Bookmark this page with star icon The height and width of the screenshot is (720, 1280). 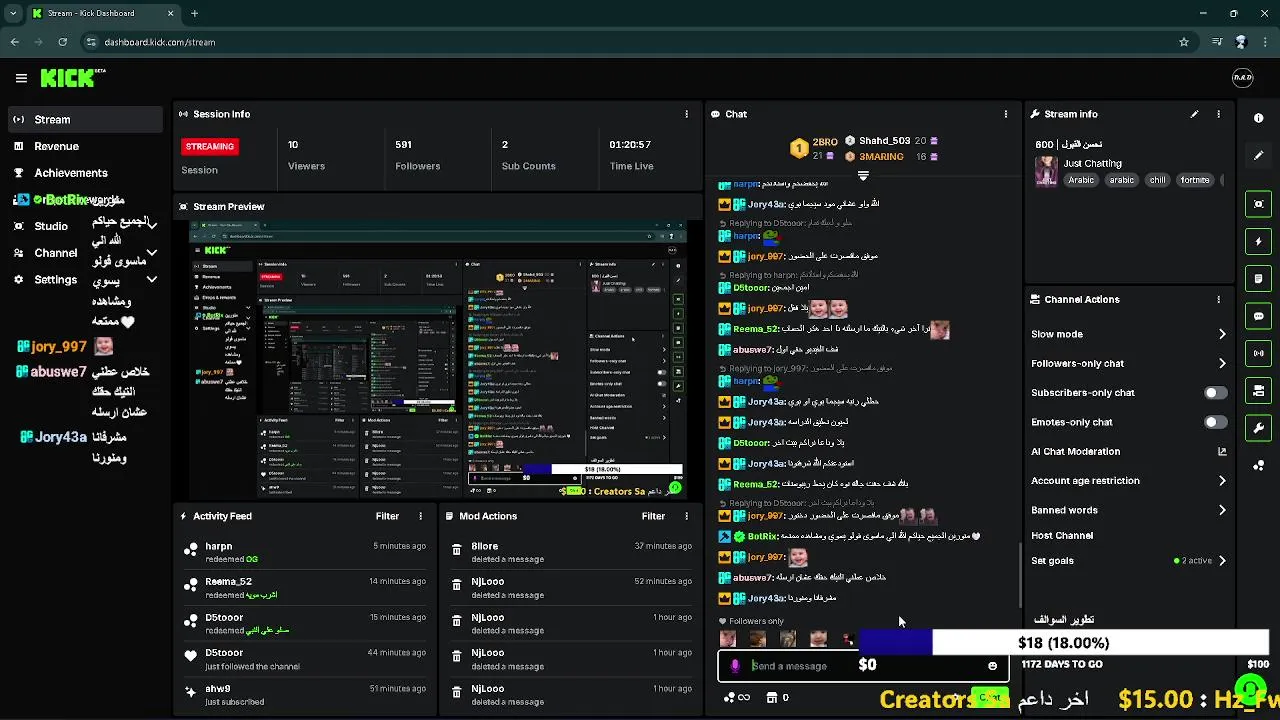(1184, 42)
